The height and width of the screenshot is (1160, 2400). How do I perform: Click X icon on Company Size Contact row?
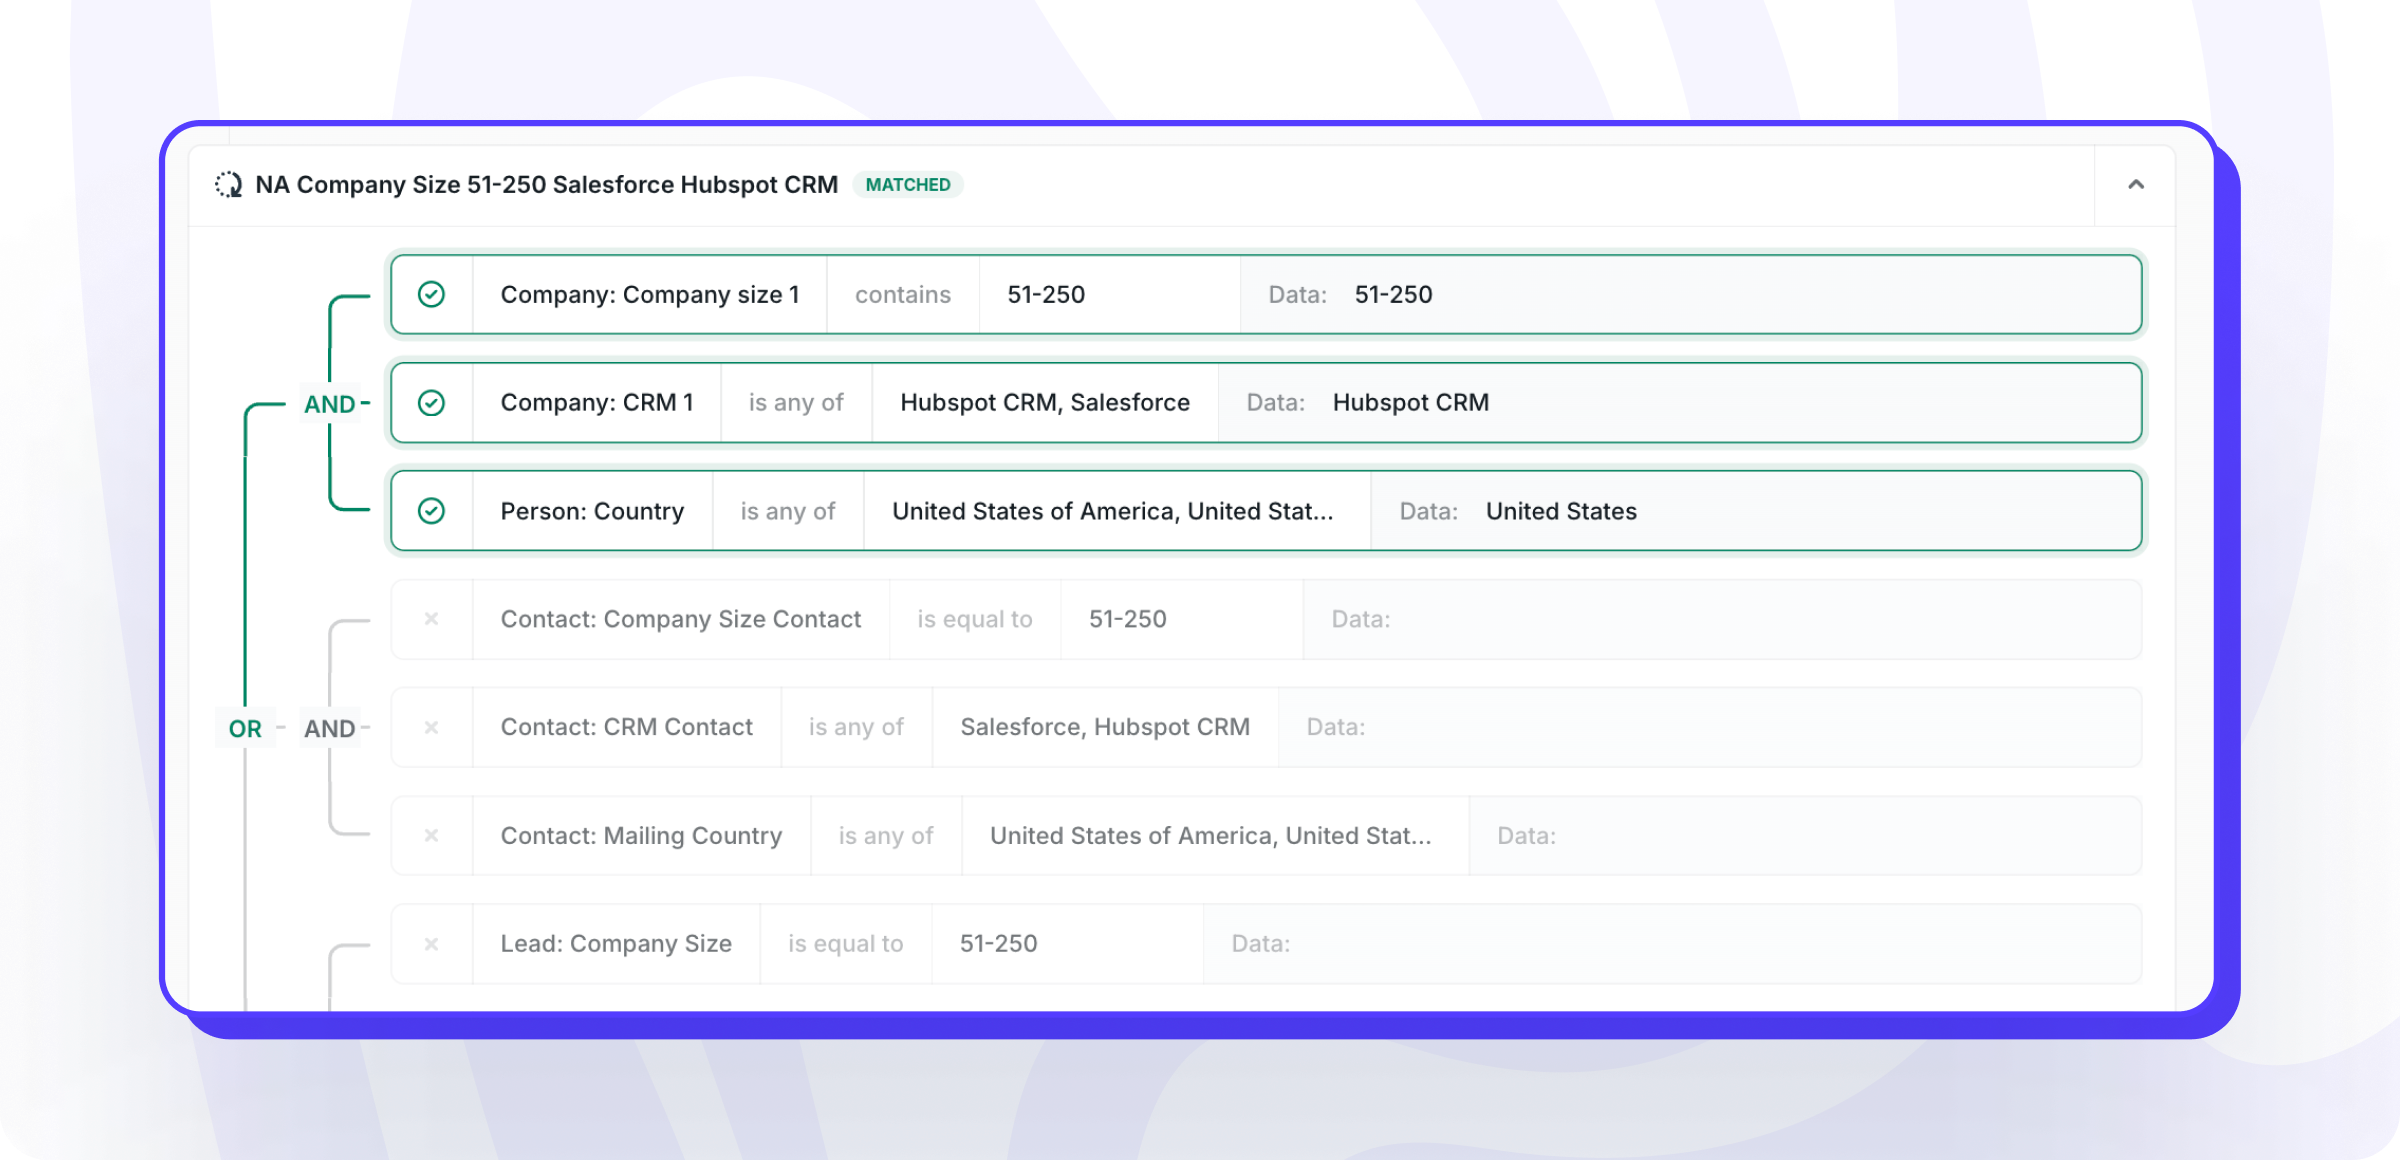point(431,619)
